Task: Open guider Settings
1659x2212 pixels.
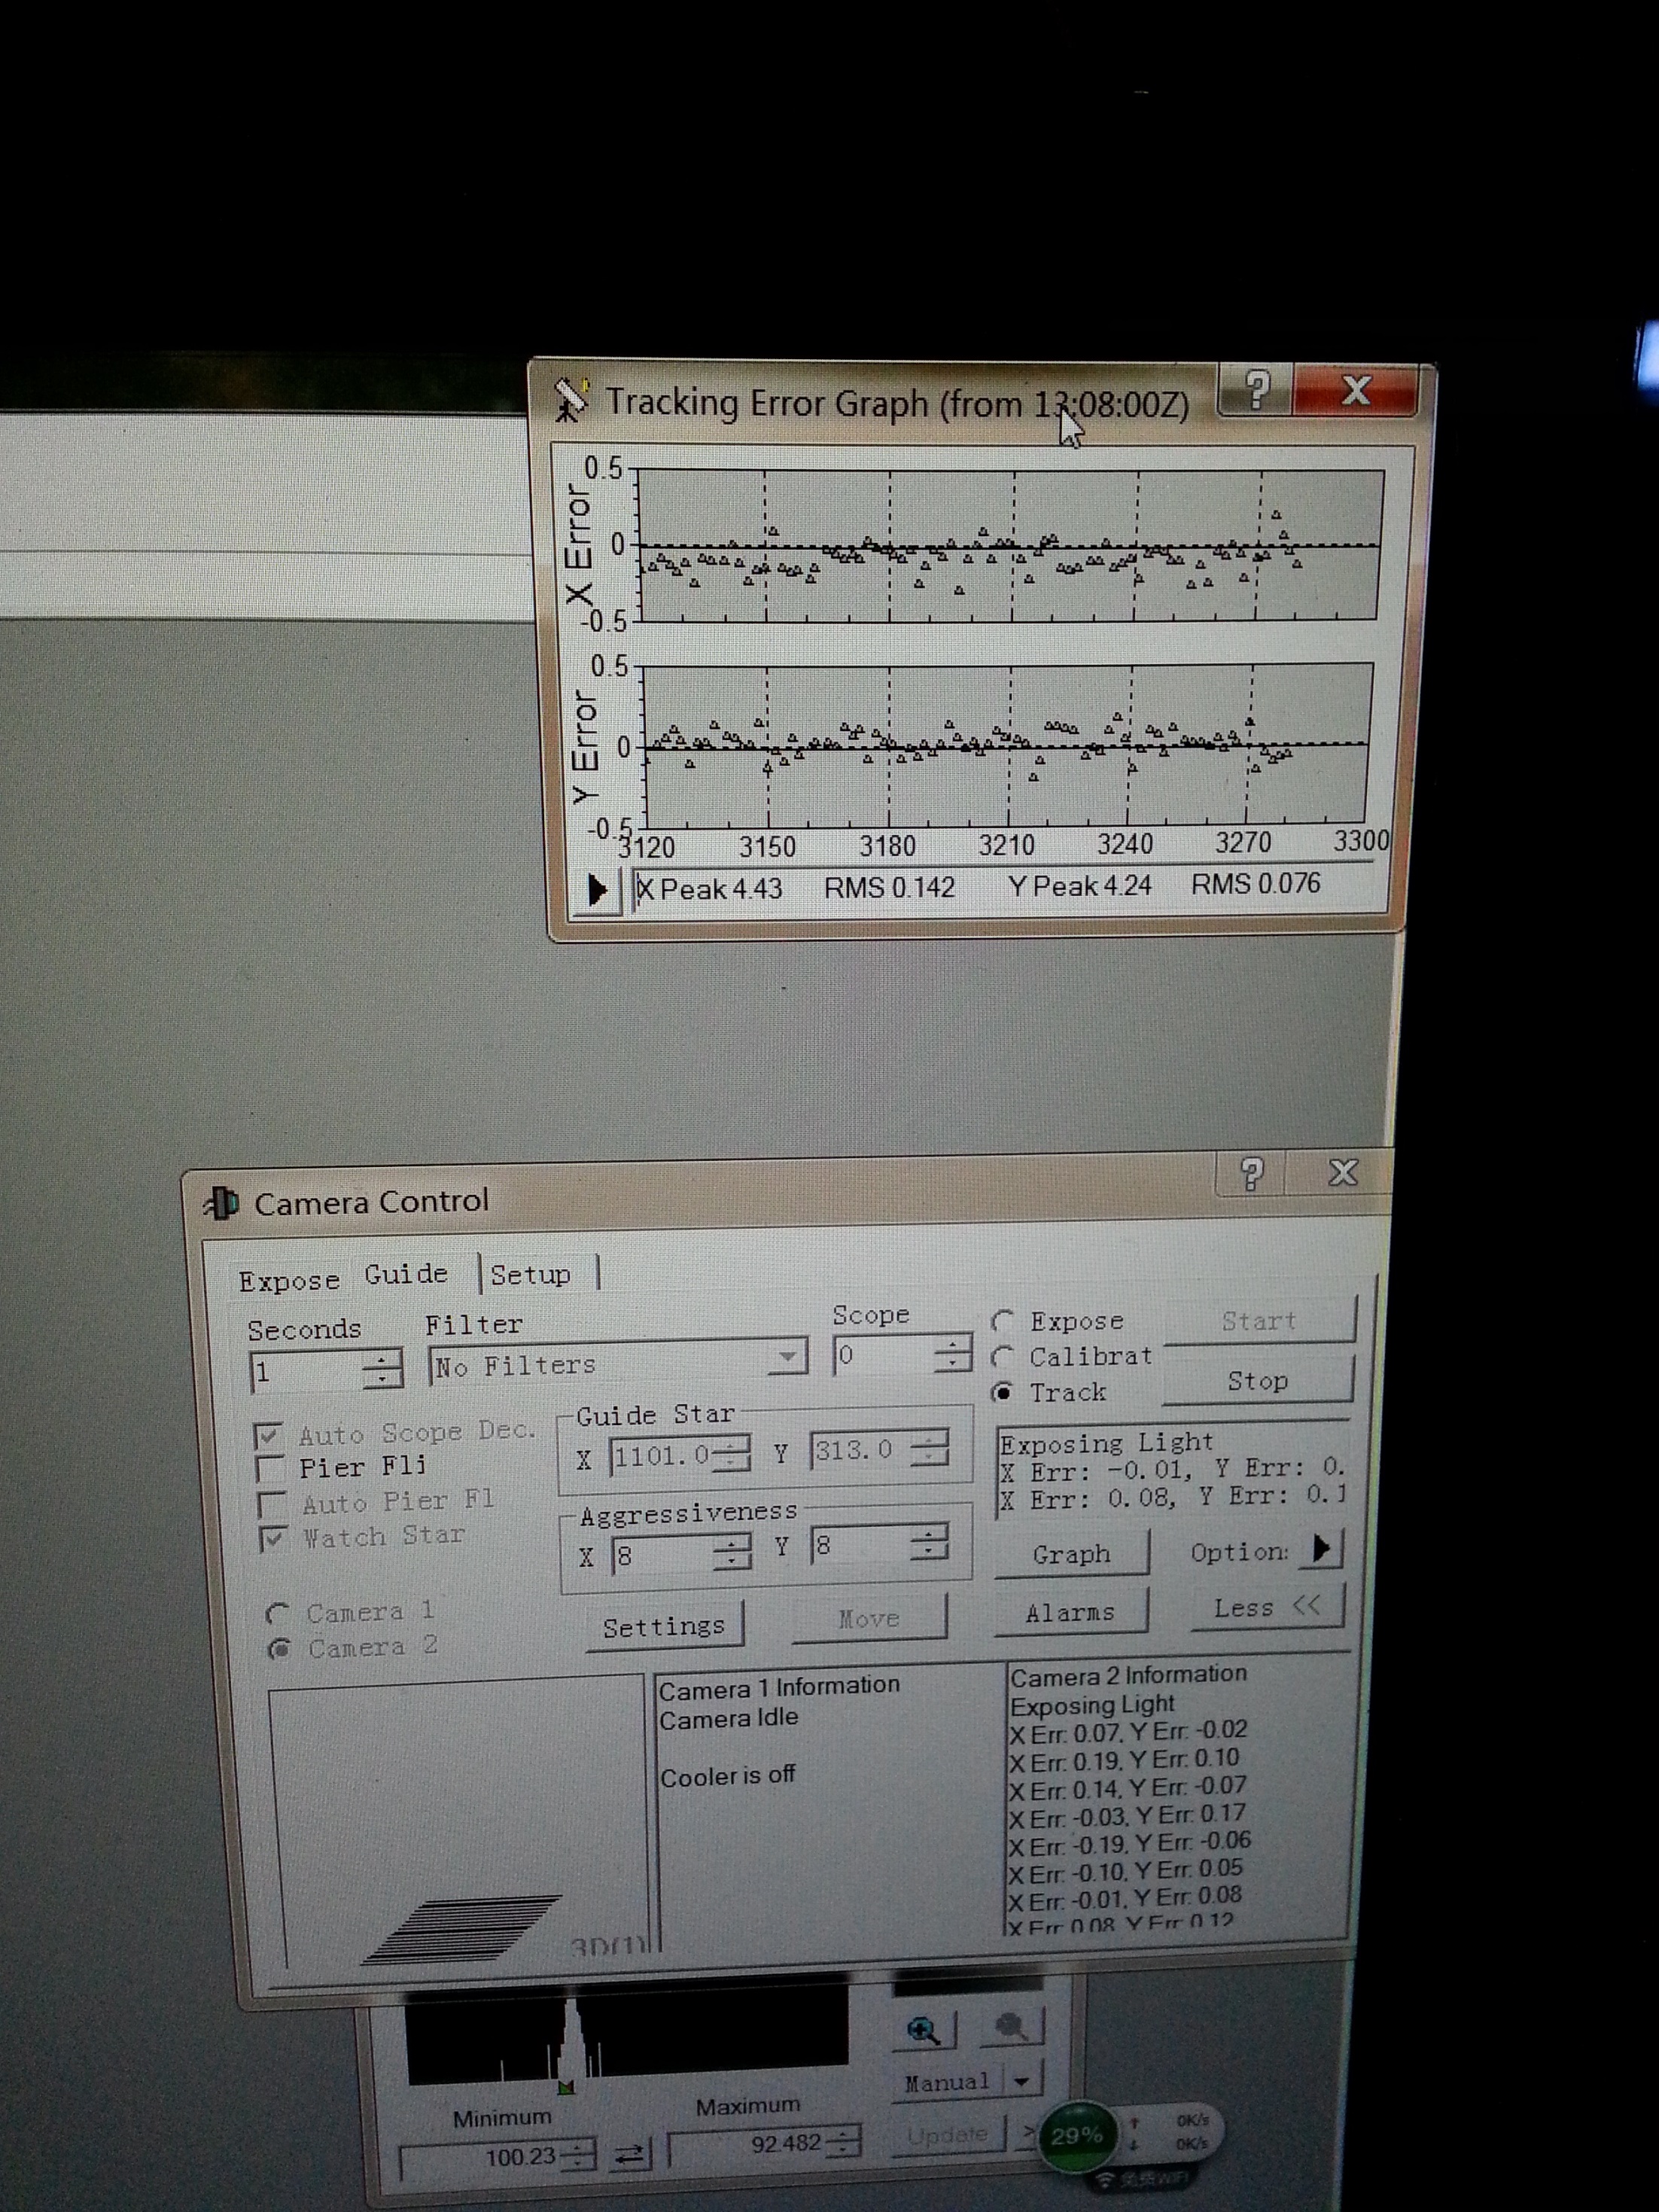Action: point(664,1627)
